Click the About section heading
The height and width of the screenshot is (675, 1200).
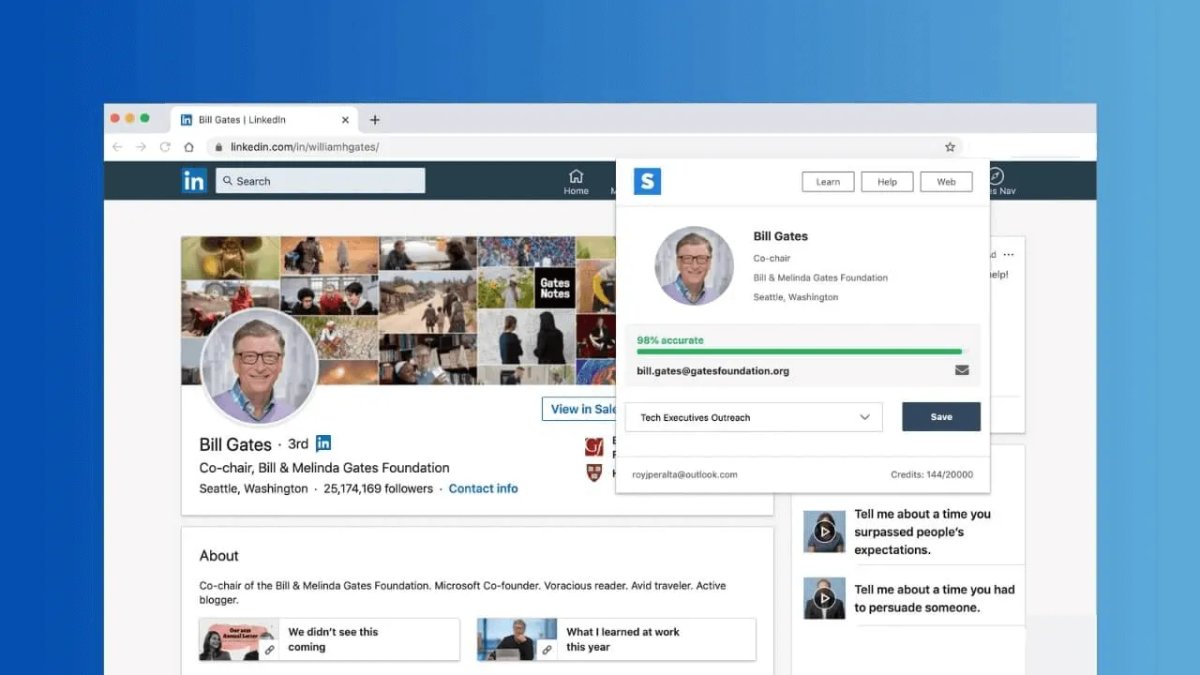tap(219, 556)
